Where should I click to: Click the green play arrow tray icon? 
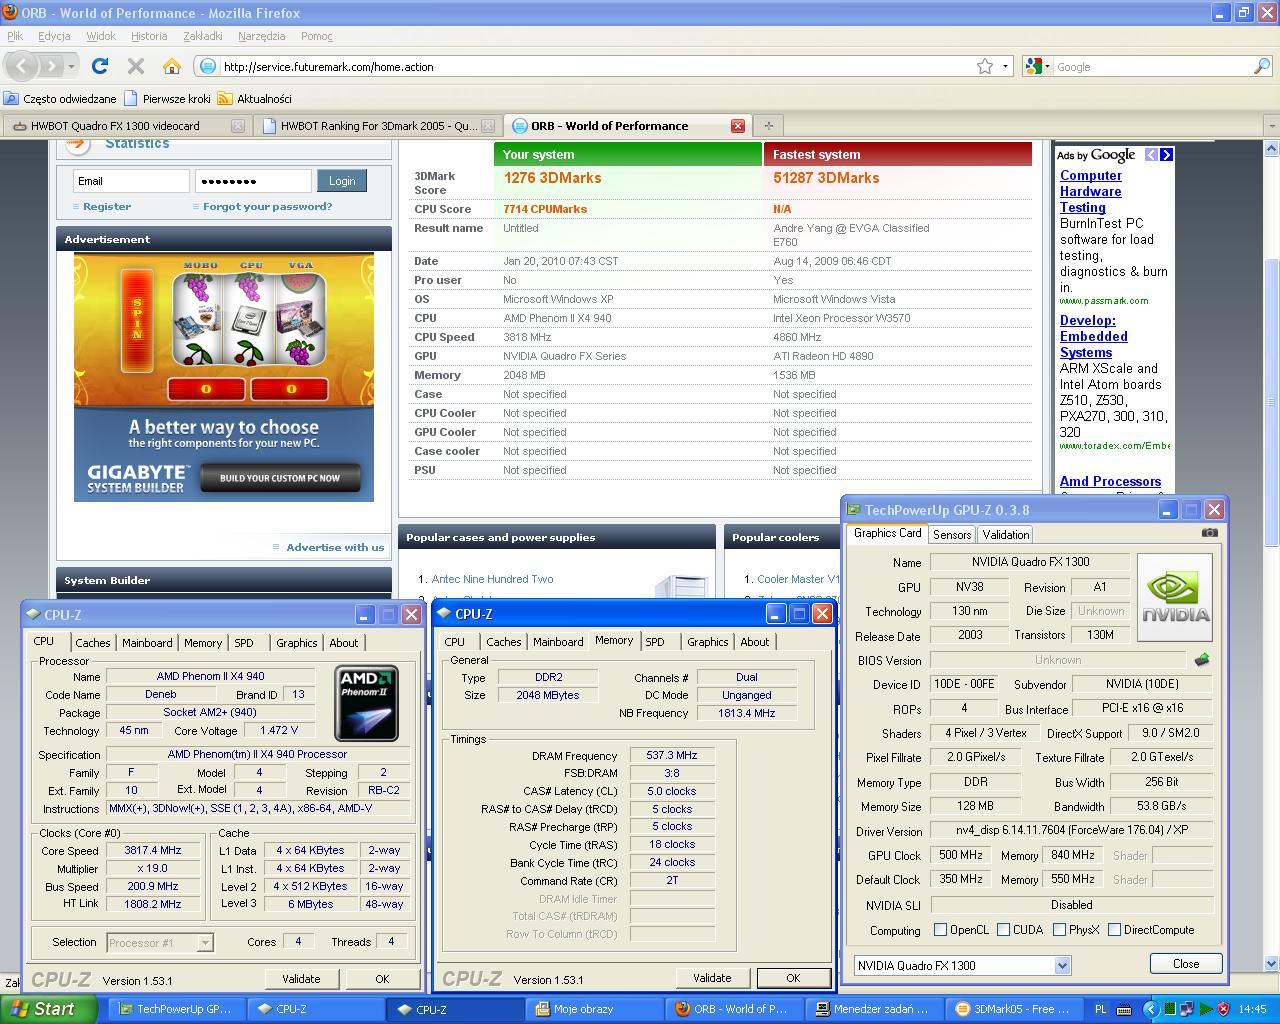pos(1206,1009)
